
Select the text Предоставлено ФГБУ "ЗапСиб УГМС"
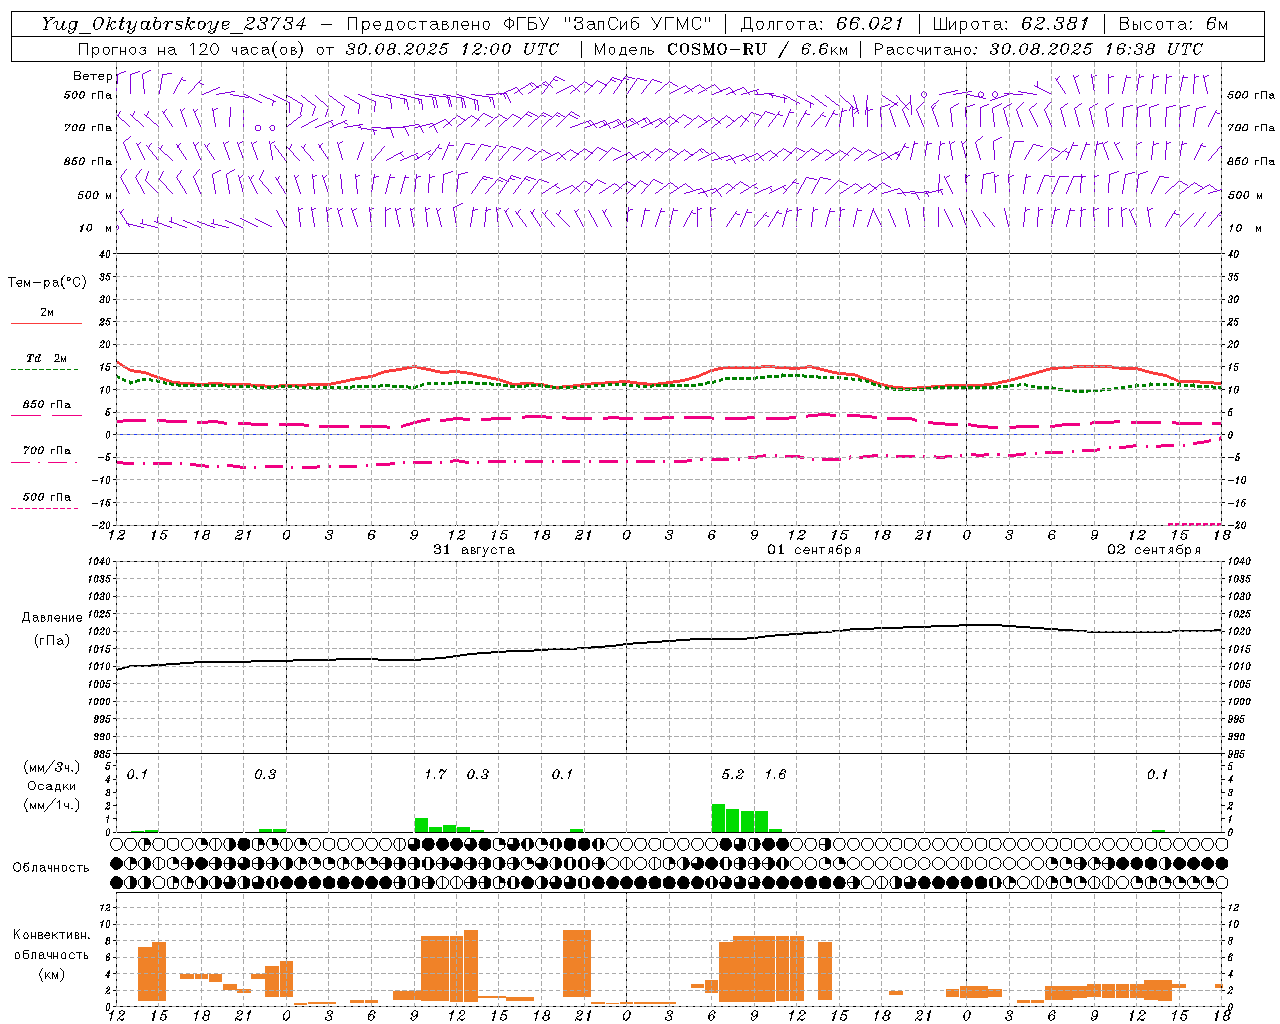coord(528,24)
